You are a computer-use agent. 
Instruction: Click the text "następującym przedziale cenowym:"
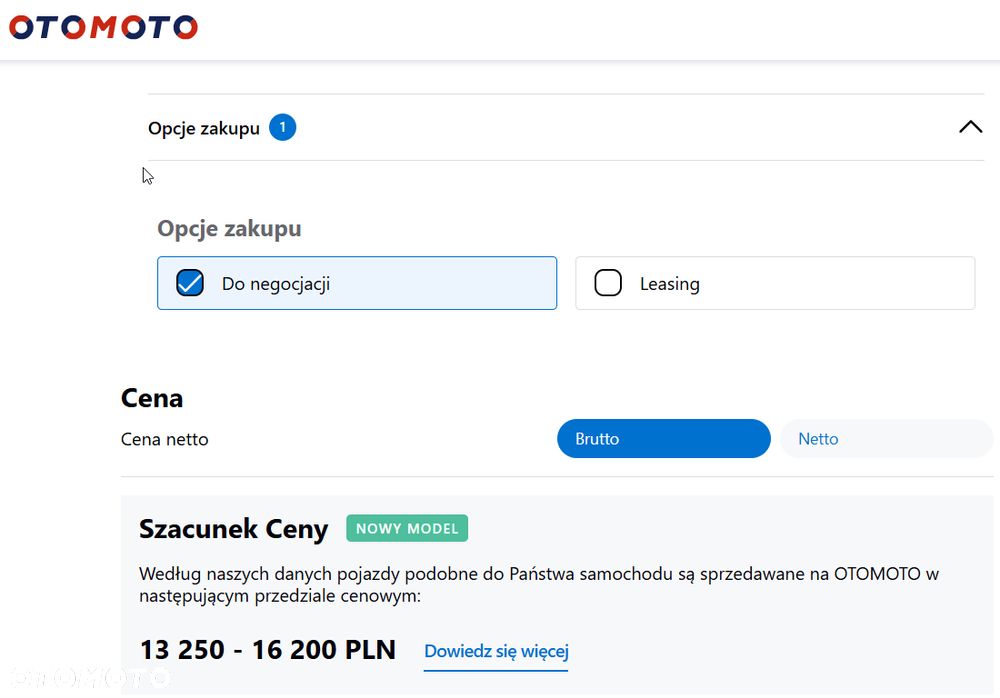coord(280,596)
